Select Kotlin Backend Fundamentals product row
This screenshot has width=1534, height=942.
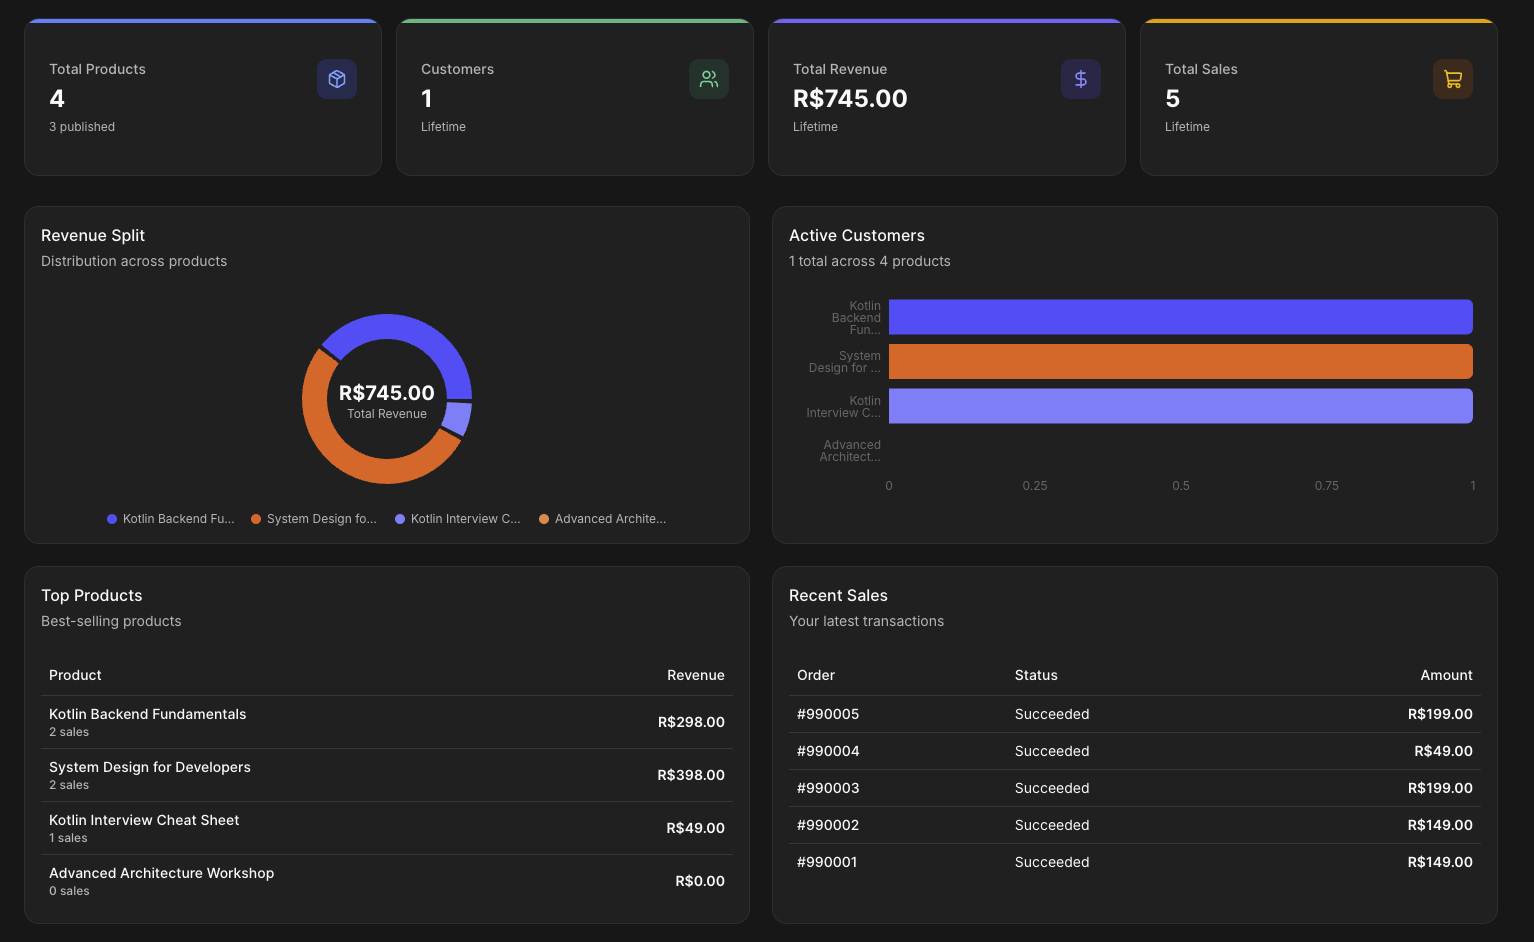pos(387,722)
